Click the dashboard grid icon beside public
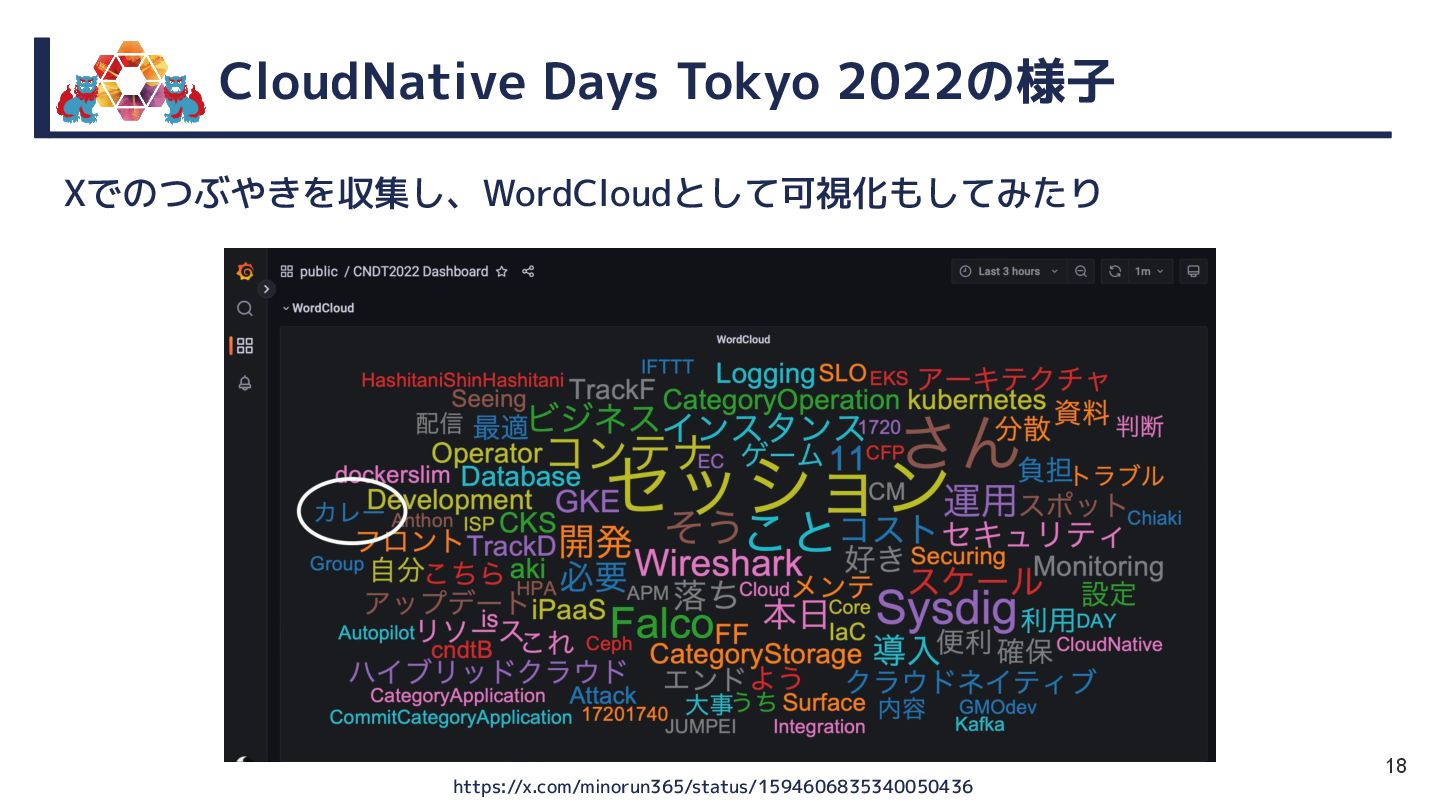The width and height of the screenshot is (1440, 810). (x=286, y=271)
